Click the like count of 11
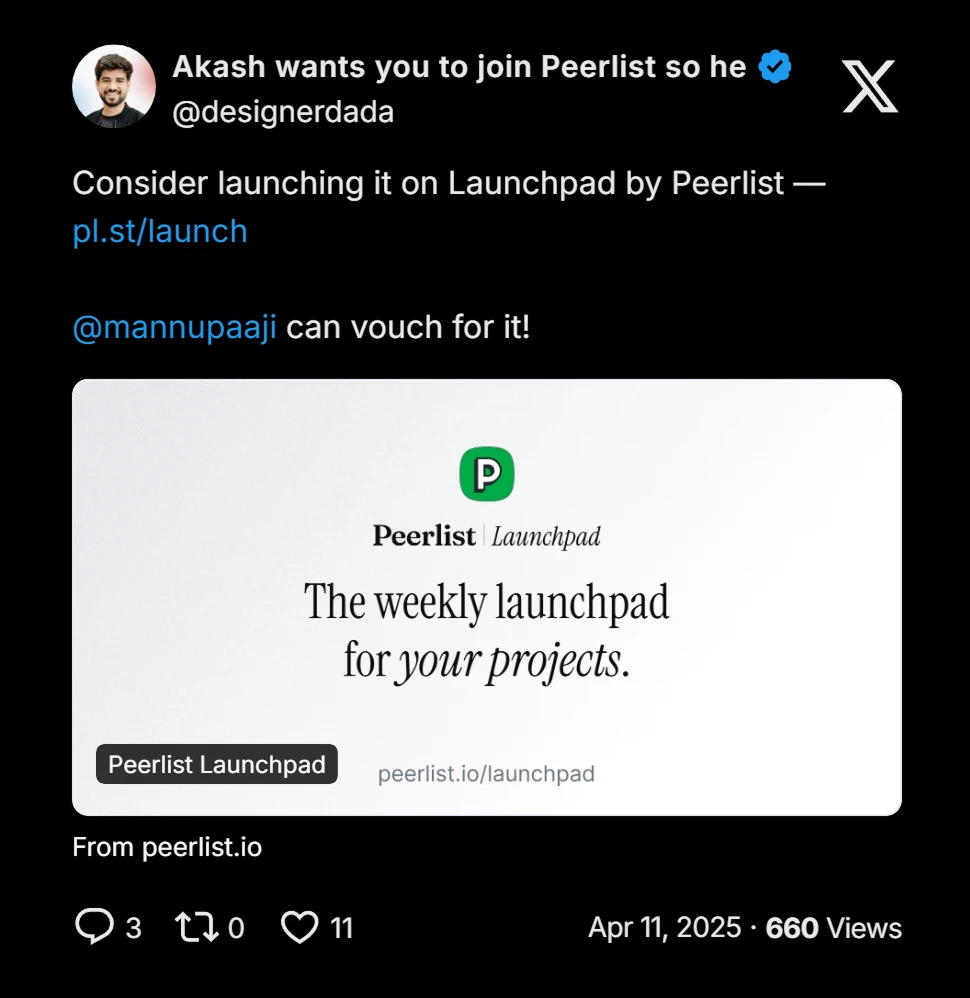 point(342,928)
